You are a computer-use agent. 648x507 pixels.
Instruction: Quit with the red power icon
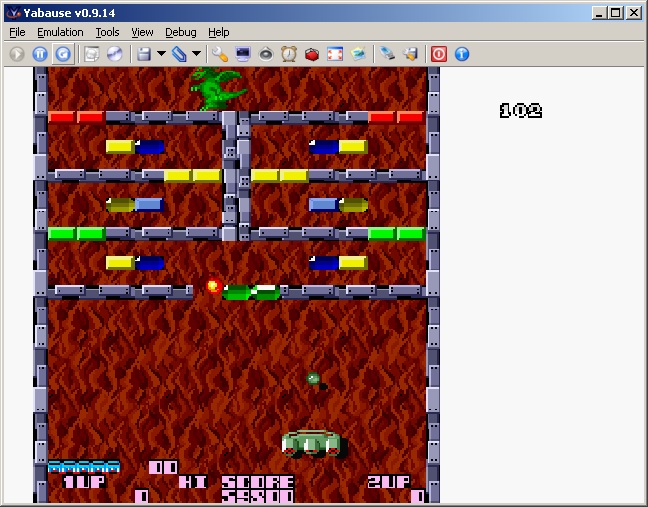click(439, 54)
